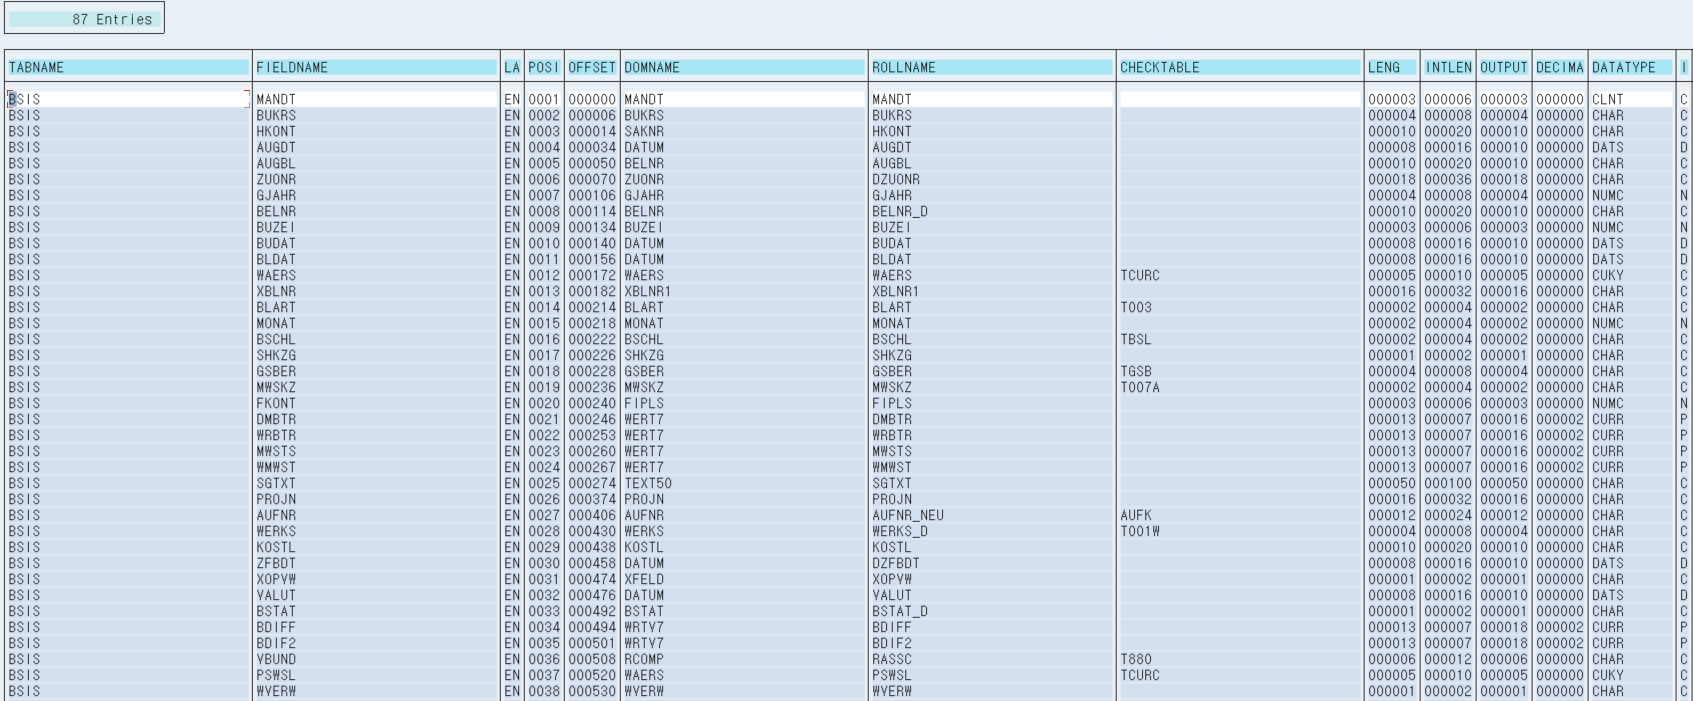Select fieldname BLDAT

(276, 259)
